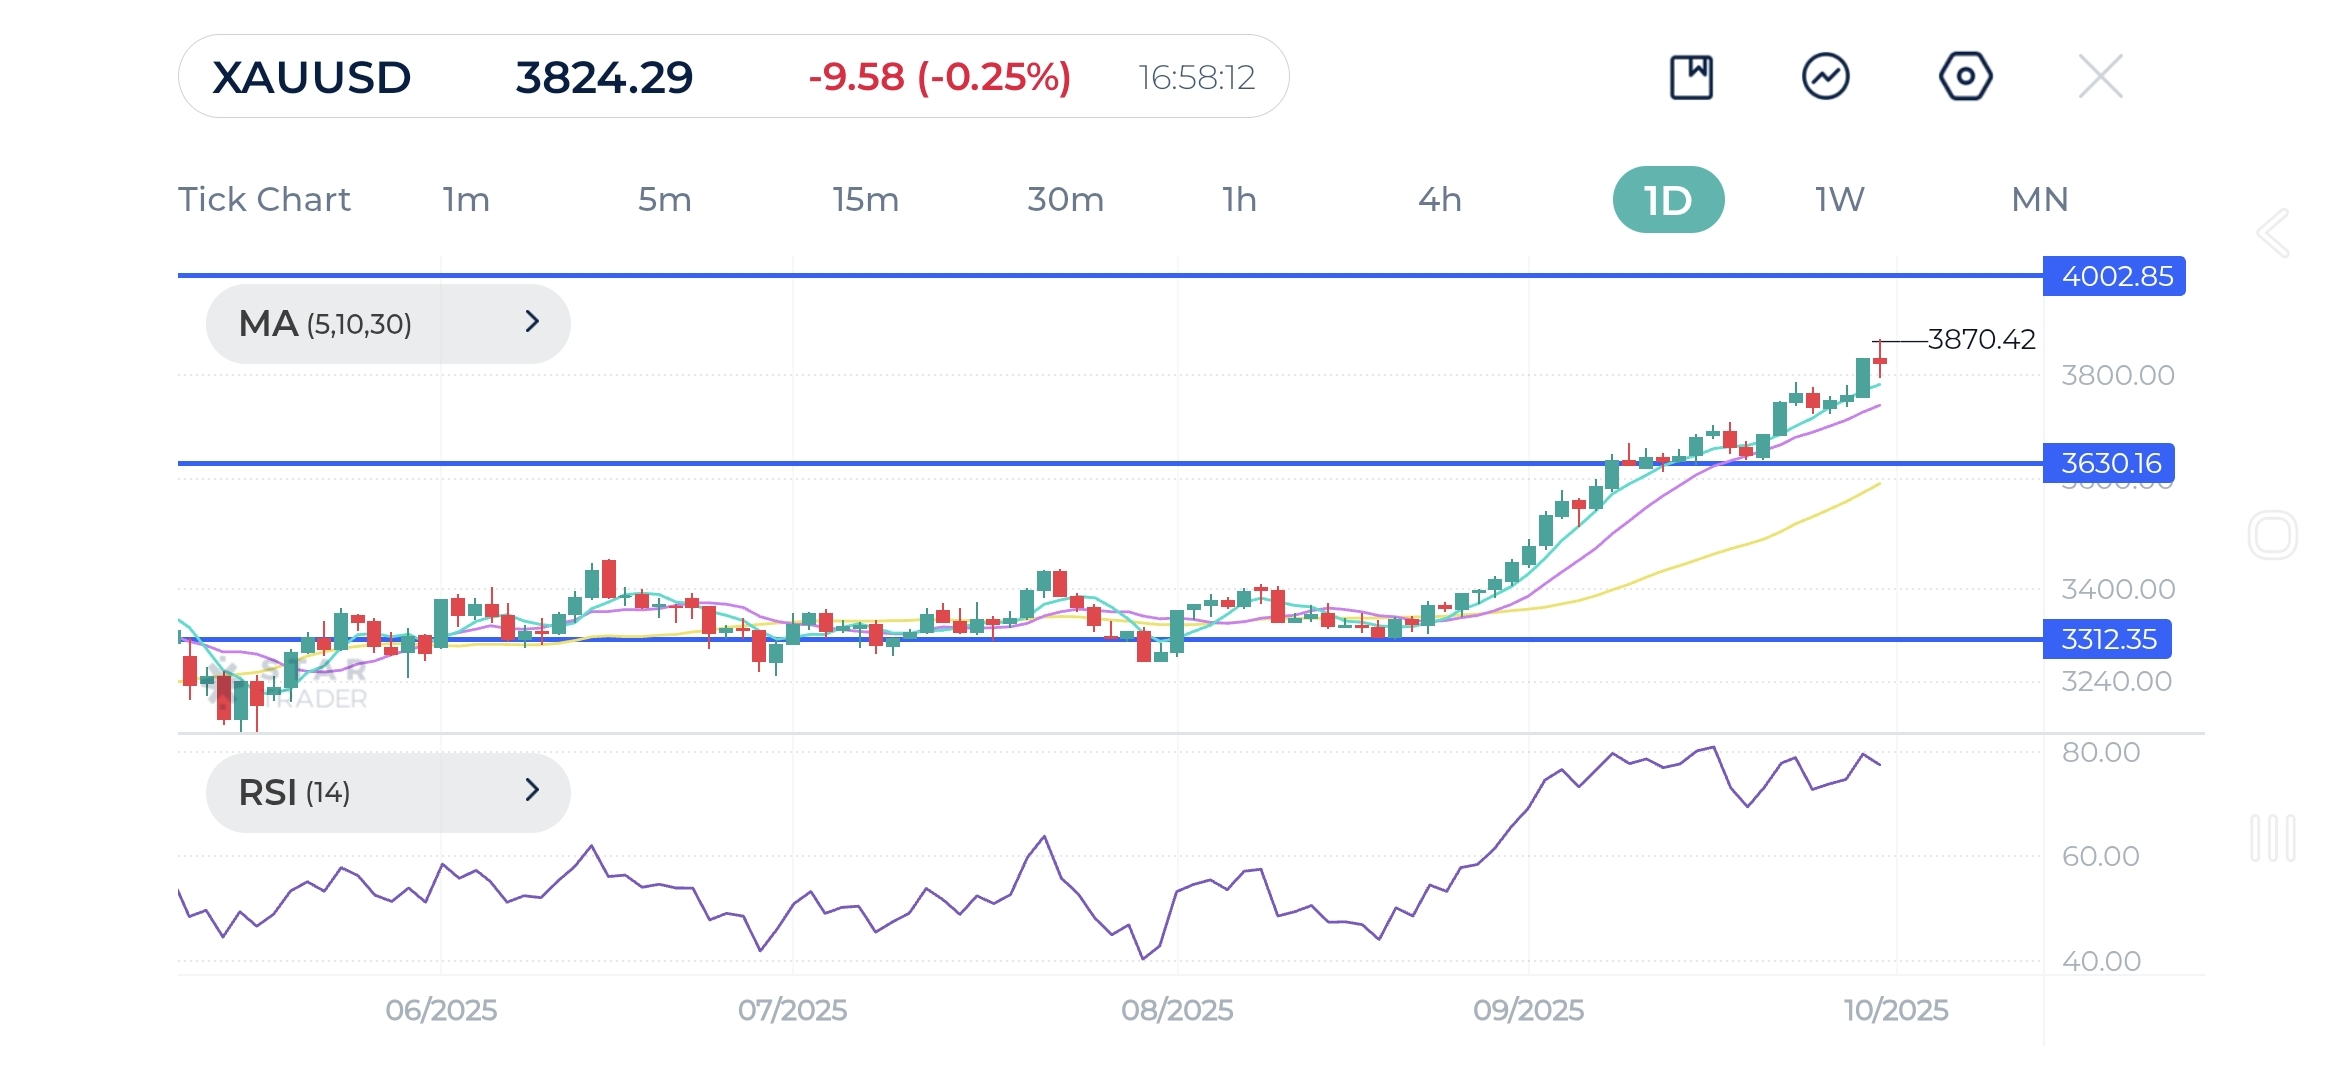Click the 3630.16 horizontal line label
The width and height of the screenshot is (2340, 1080).
coord(2109,463)
